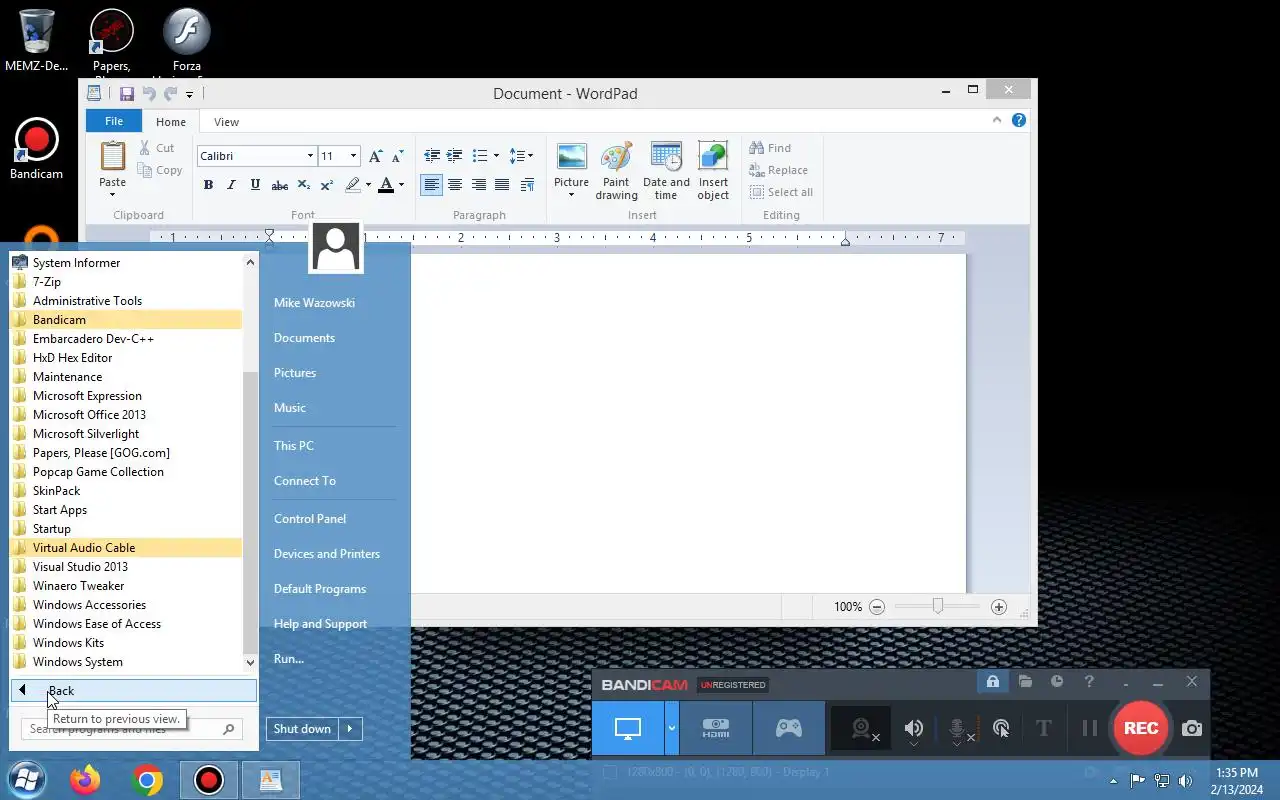
Task: Open the Paragraph settings icon
Action: pyautogui.click(x=527, y=185)
